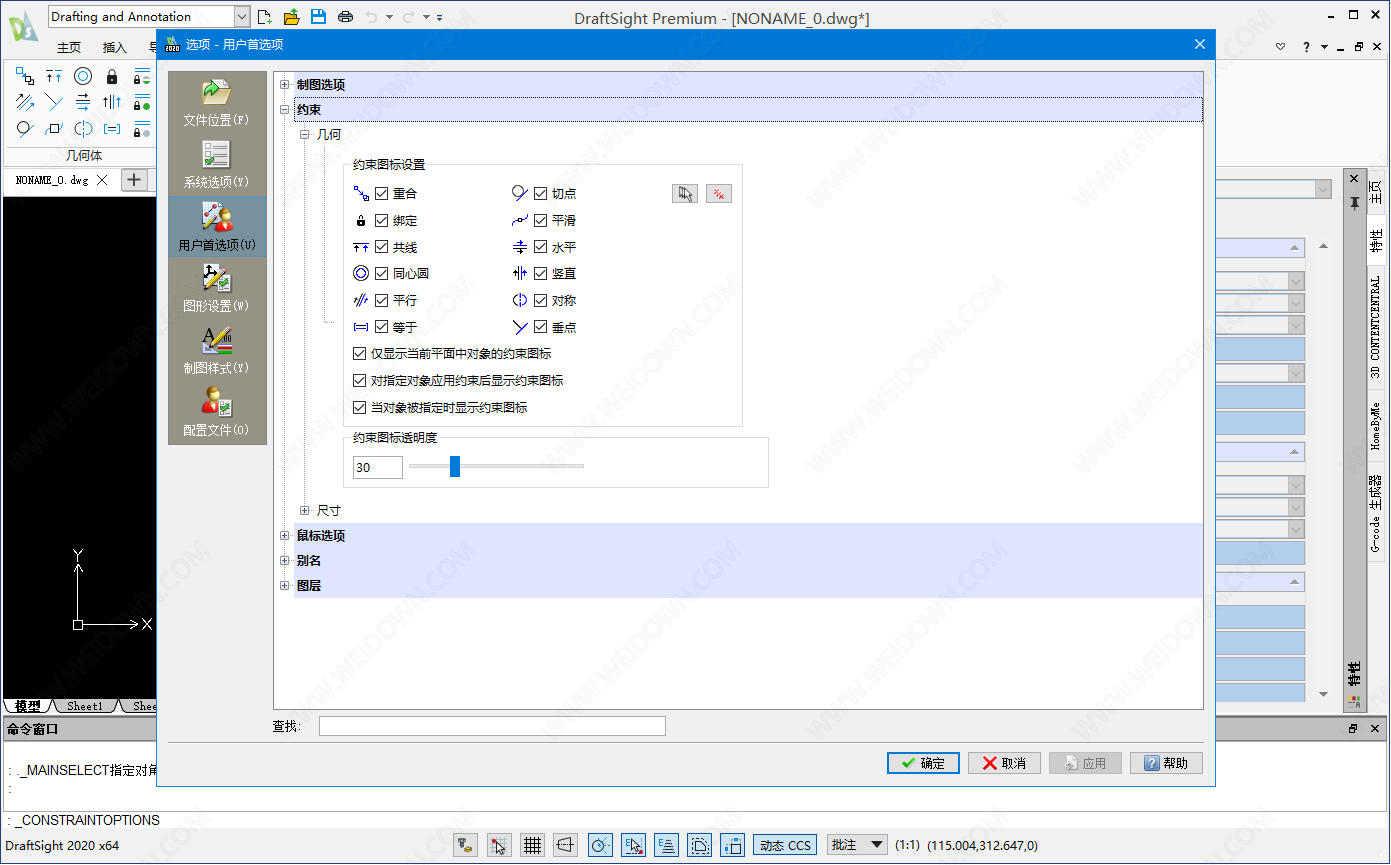Toggle the grid display icon in the status bar

pyautogui.click(x=533, y=845)
